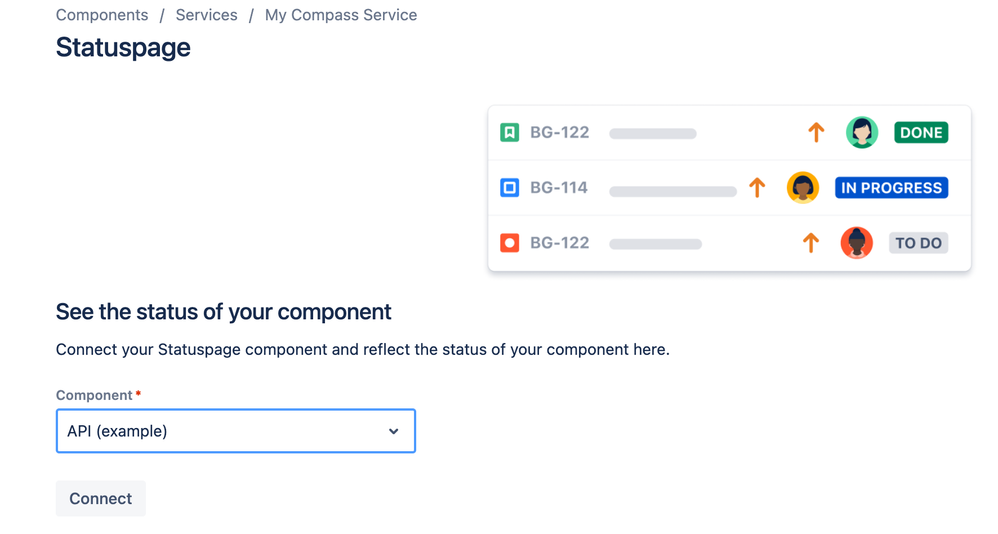Click the BG-114 issue key
The image size is (998, 534).
(x=558, y=187)
